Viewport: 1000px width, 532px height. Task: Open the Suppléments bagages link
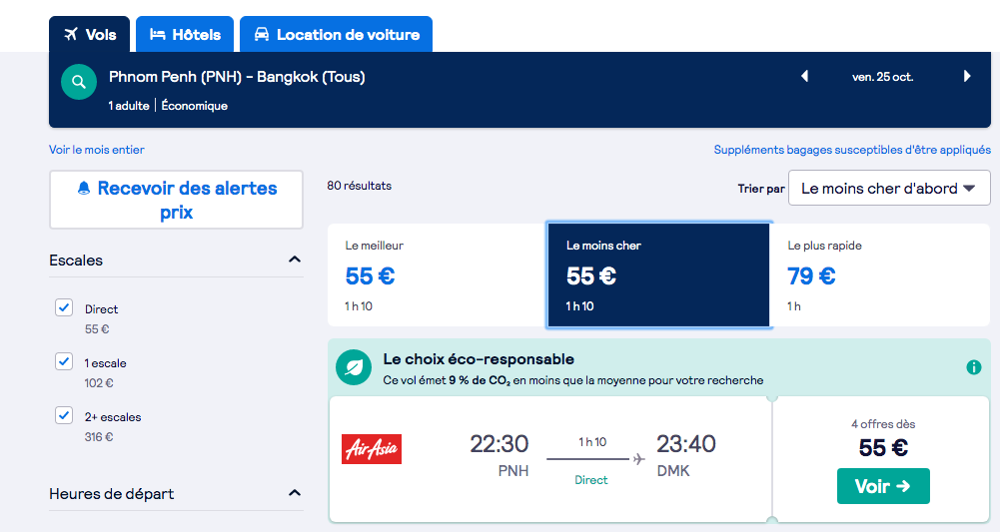click(852, 150)
